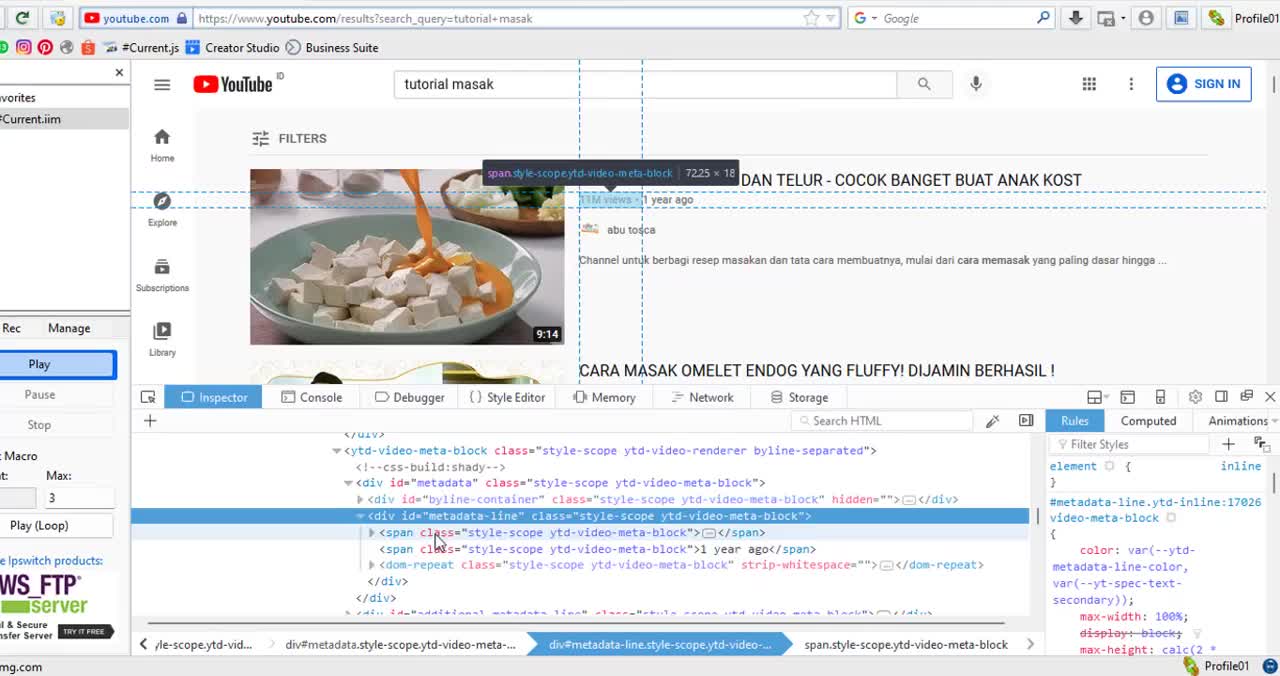The width and height of the screenshot is (1280, 676).
Task: Open the Memory tab
Action: tap(604, 397)
